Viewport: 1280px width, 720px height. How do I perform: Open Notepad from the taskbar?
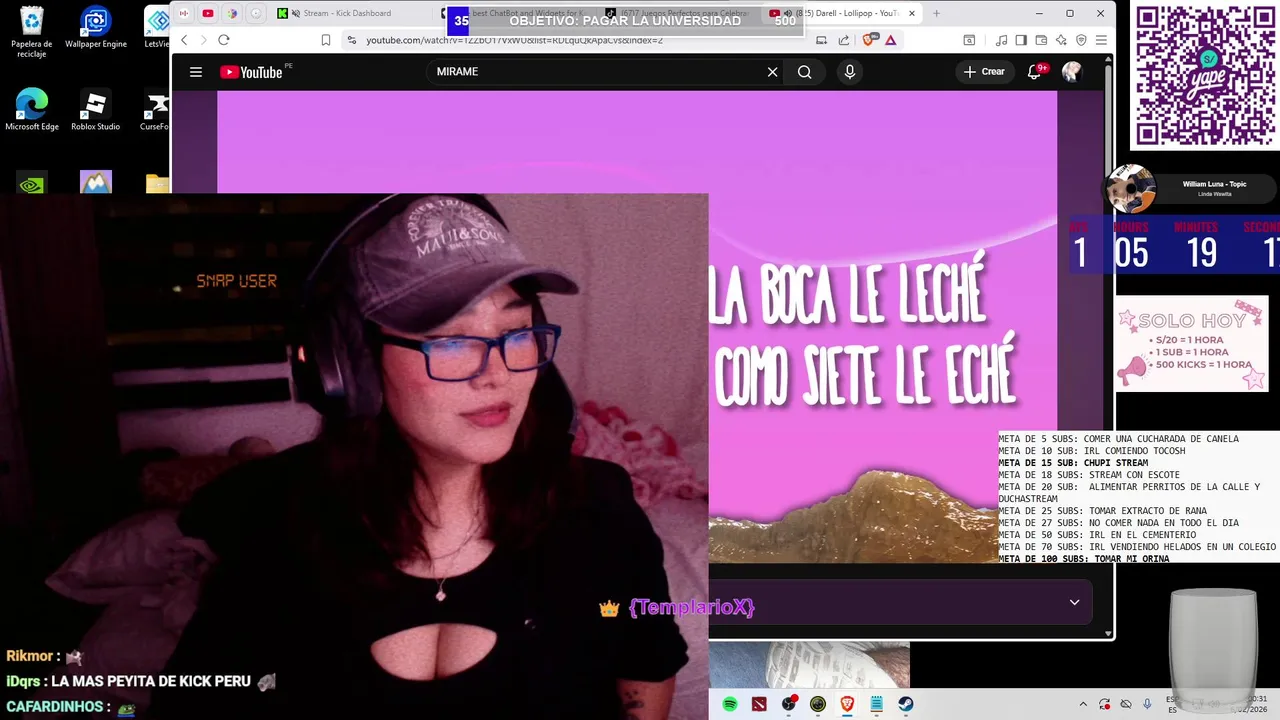876,704
